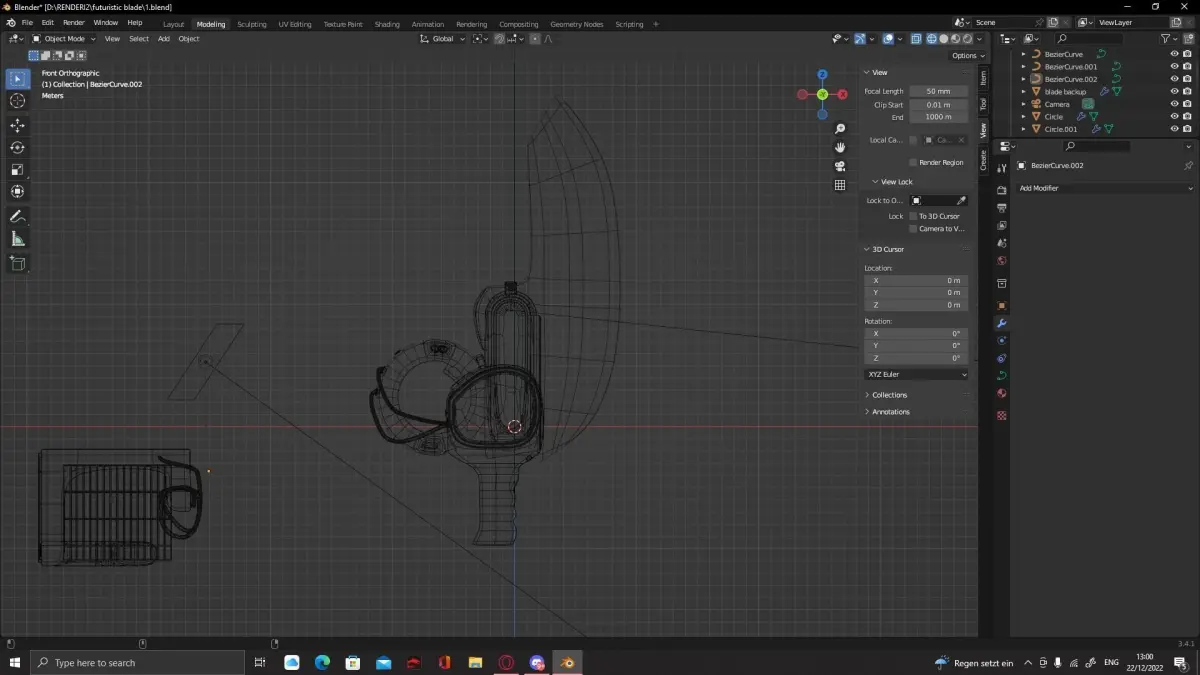Hide blade backup using its eye icon
This screenshot has height=675, width=1200.
tap(1174, 92)
